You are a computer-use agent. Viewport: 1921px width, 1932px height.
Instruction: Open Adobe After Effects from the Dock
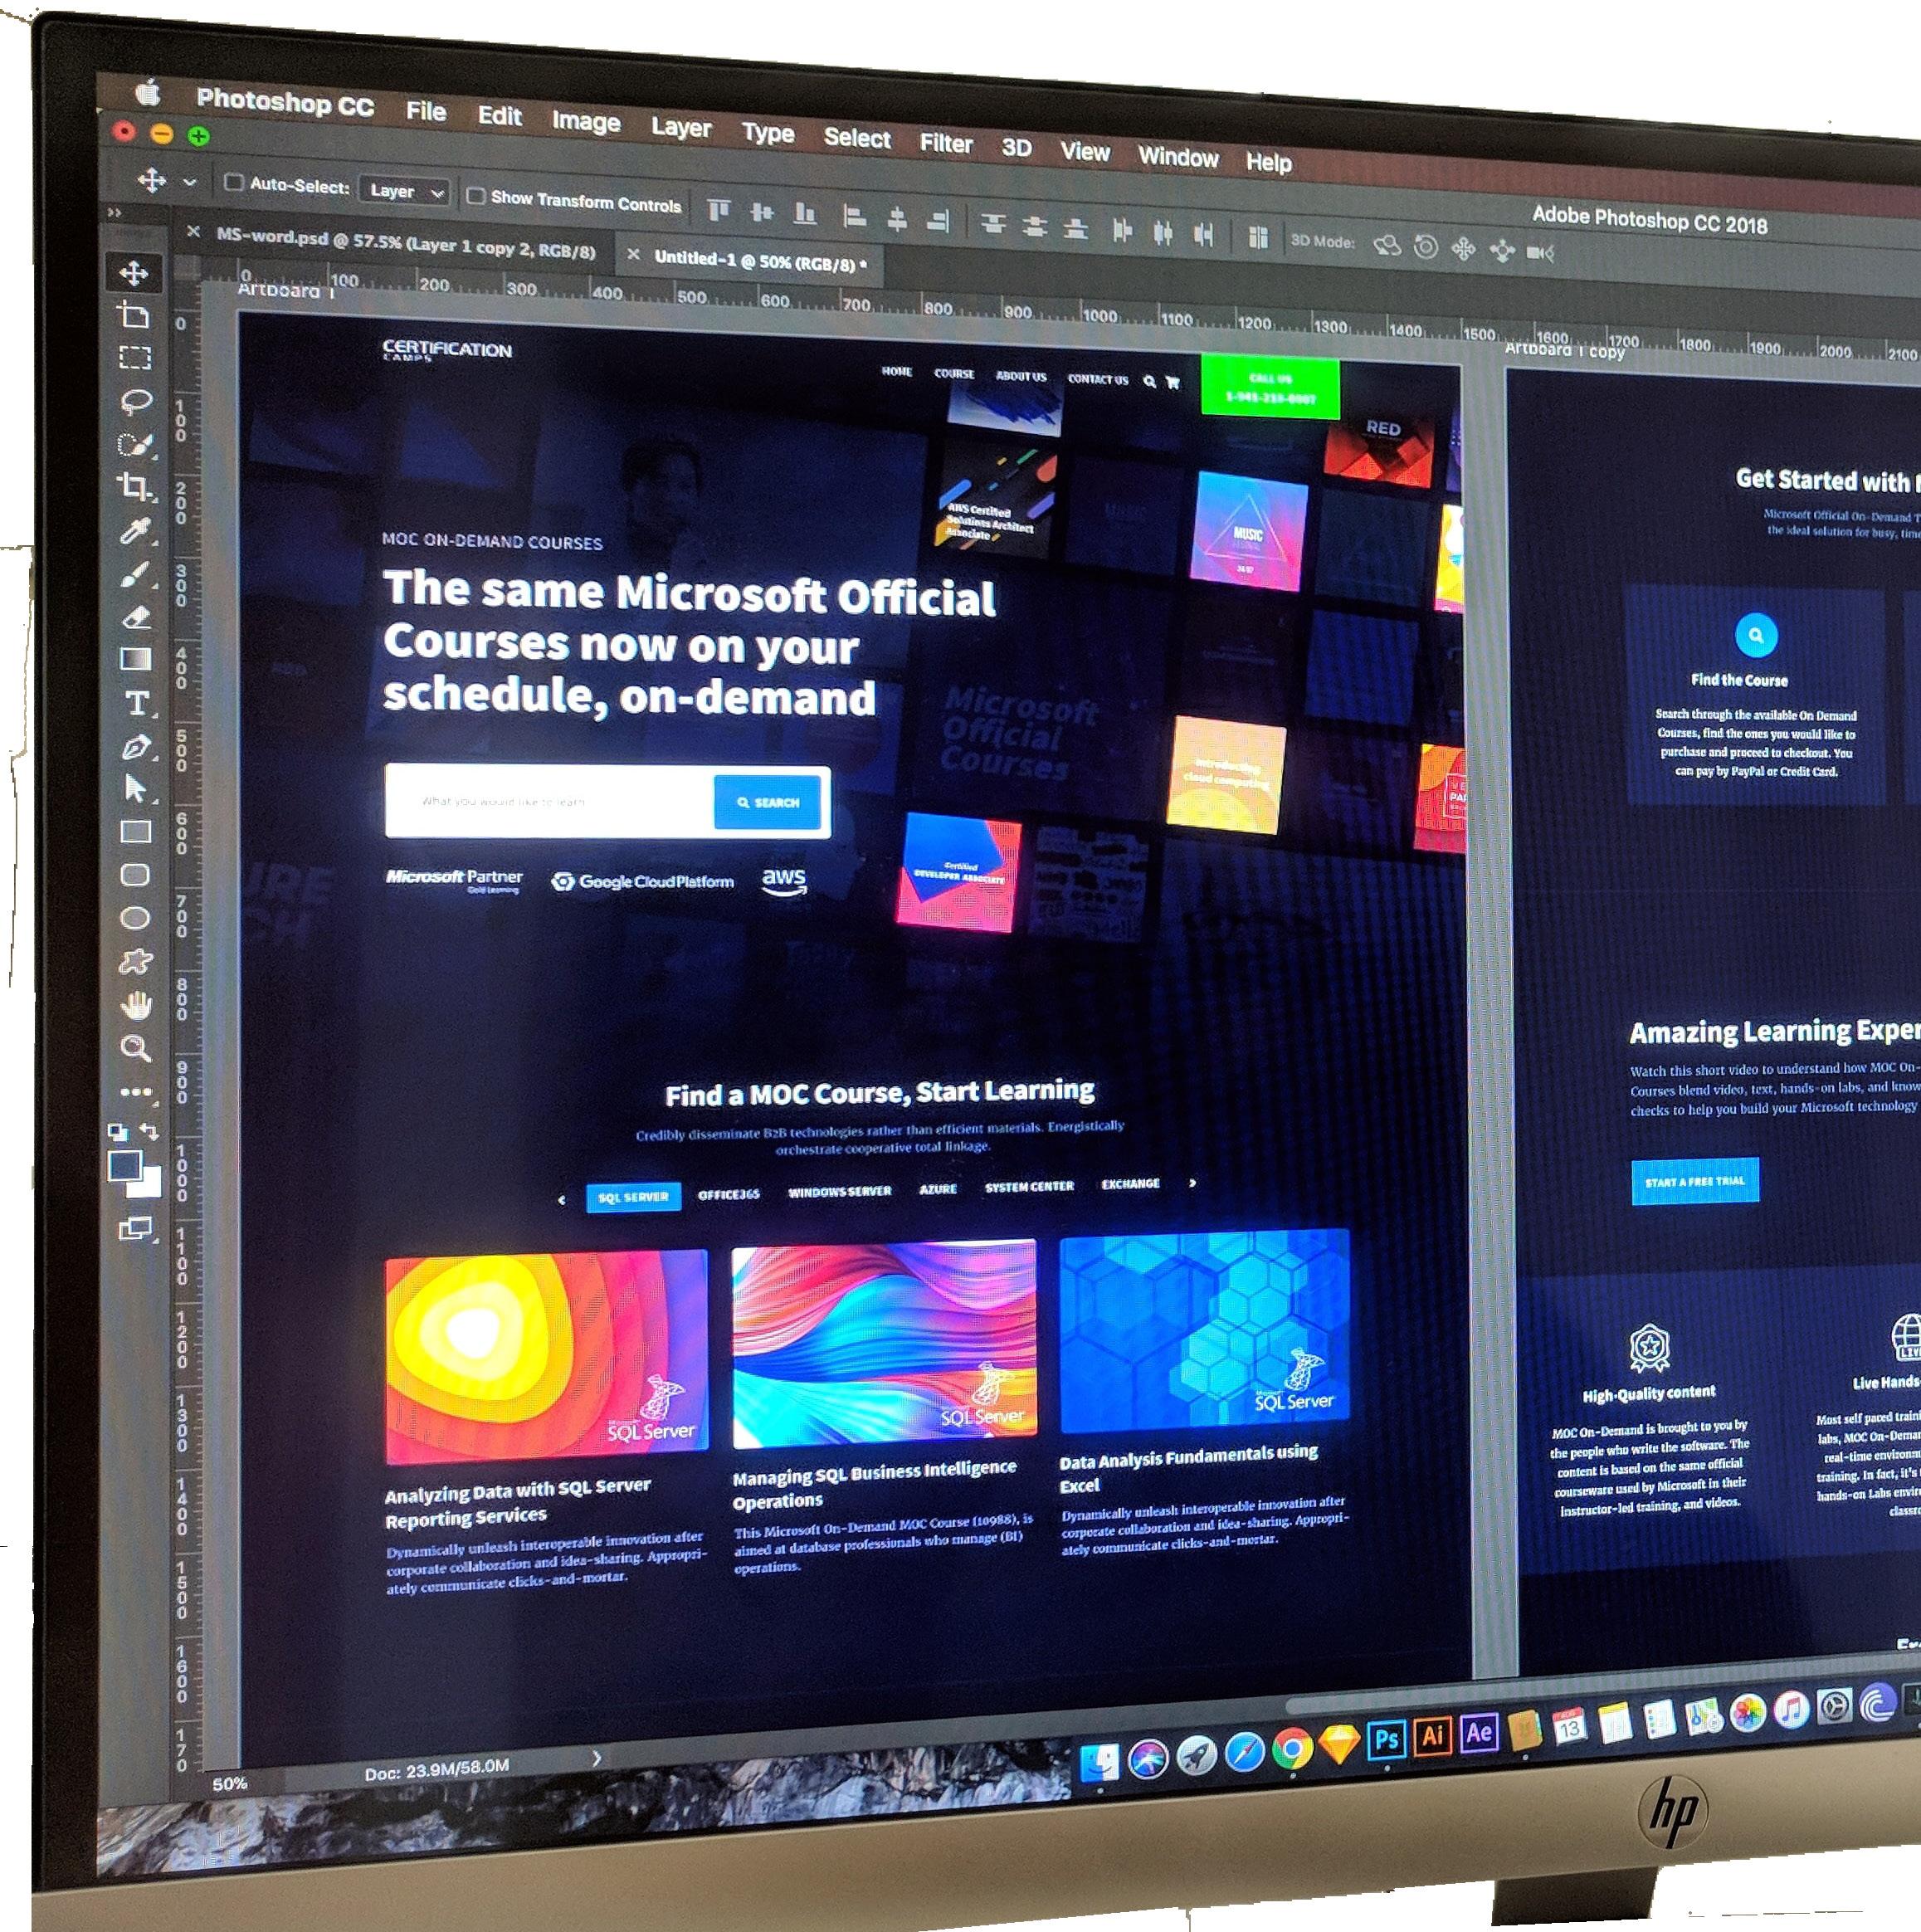pos(1479,1731)
